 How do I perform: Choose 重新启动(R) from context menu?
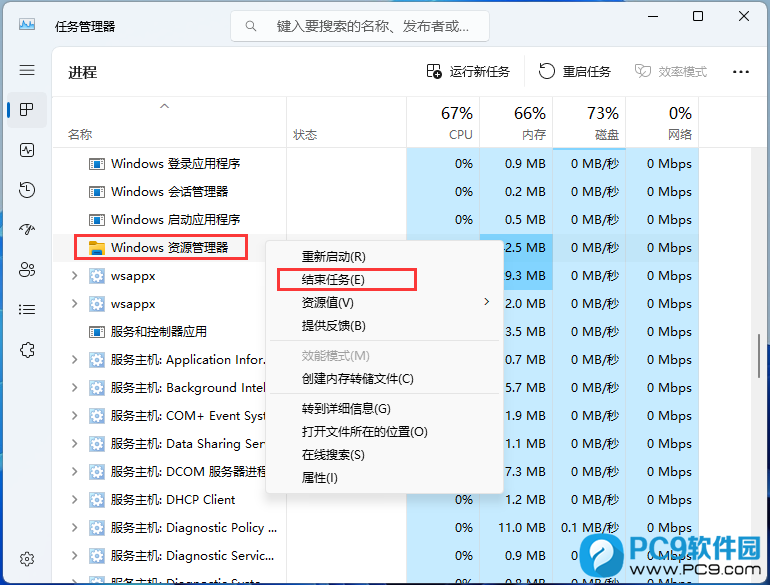pyautogui.click(x=333, y=257)
